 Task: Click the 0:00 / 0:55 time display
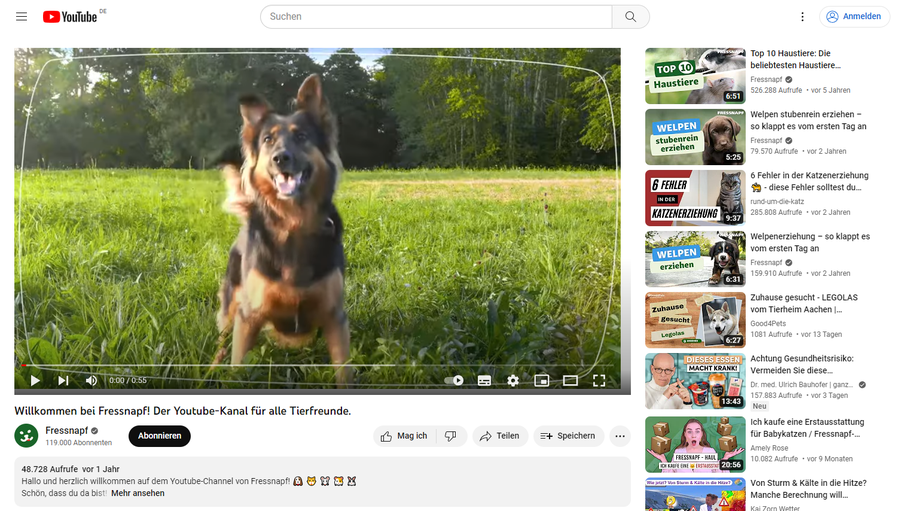click(127, 381)
